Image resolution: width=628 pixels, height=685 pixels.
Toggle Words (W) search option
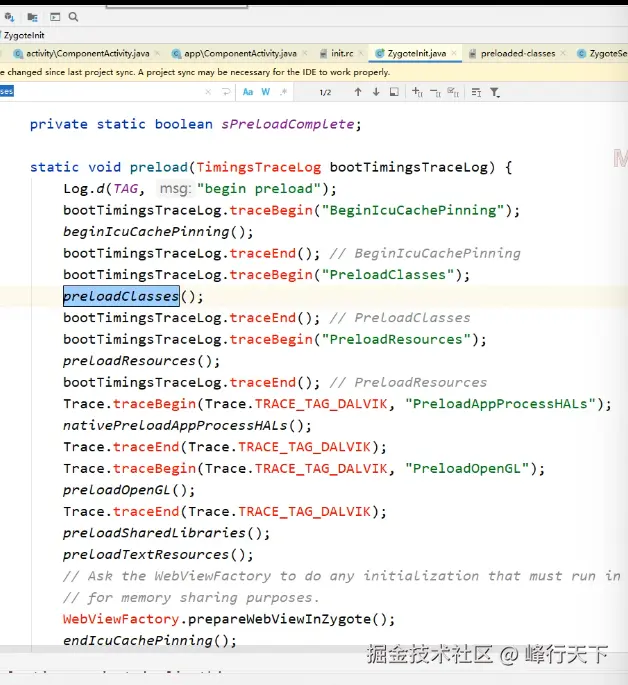click(266, 92)
